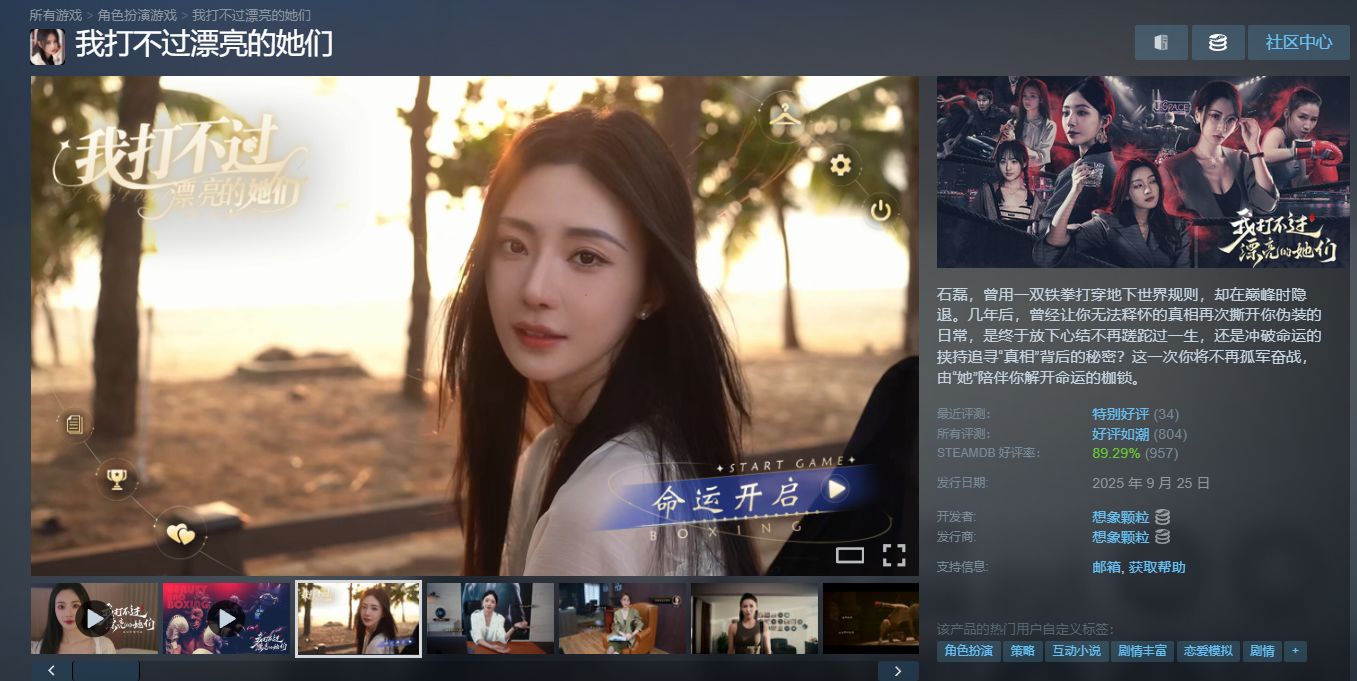Click the play arrow beside 命运开启
Viewport: 1357px width, 681px height.
836,488
